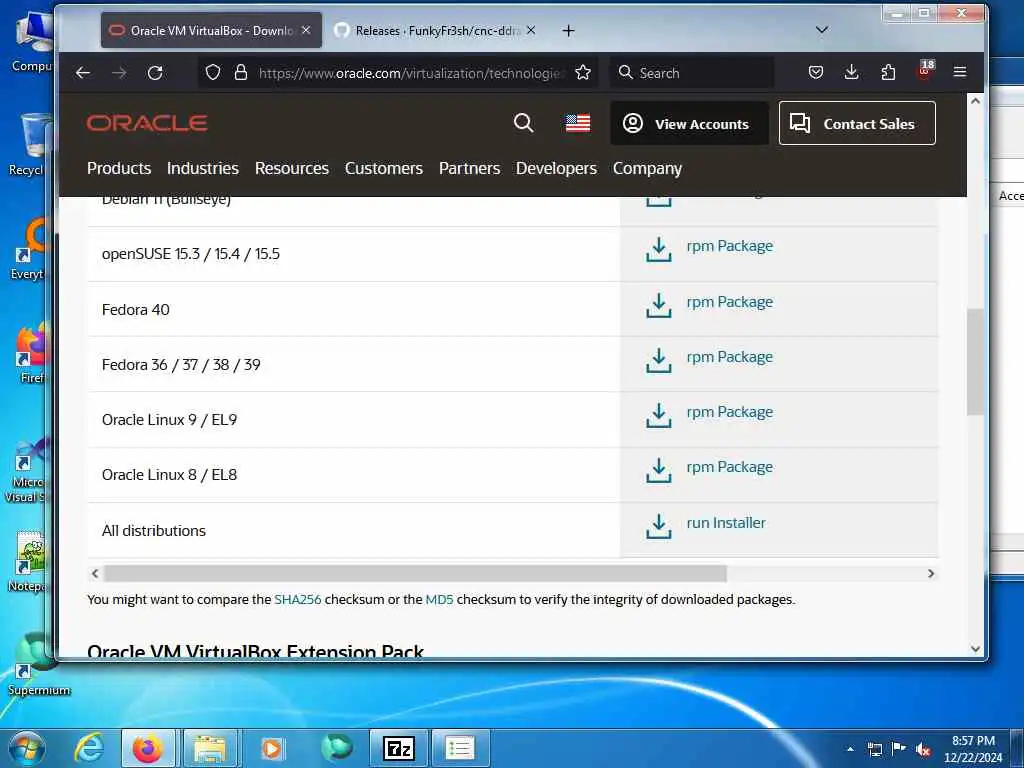Open the SHA256 checksum link

pos(298,600)
